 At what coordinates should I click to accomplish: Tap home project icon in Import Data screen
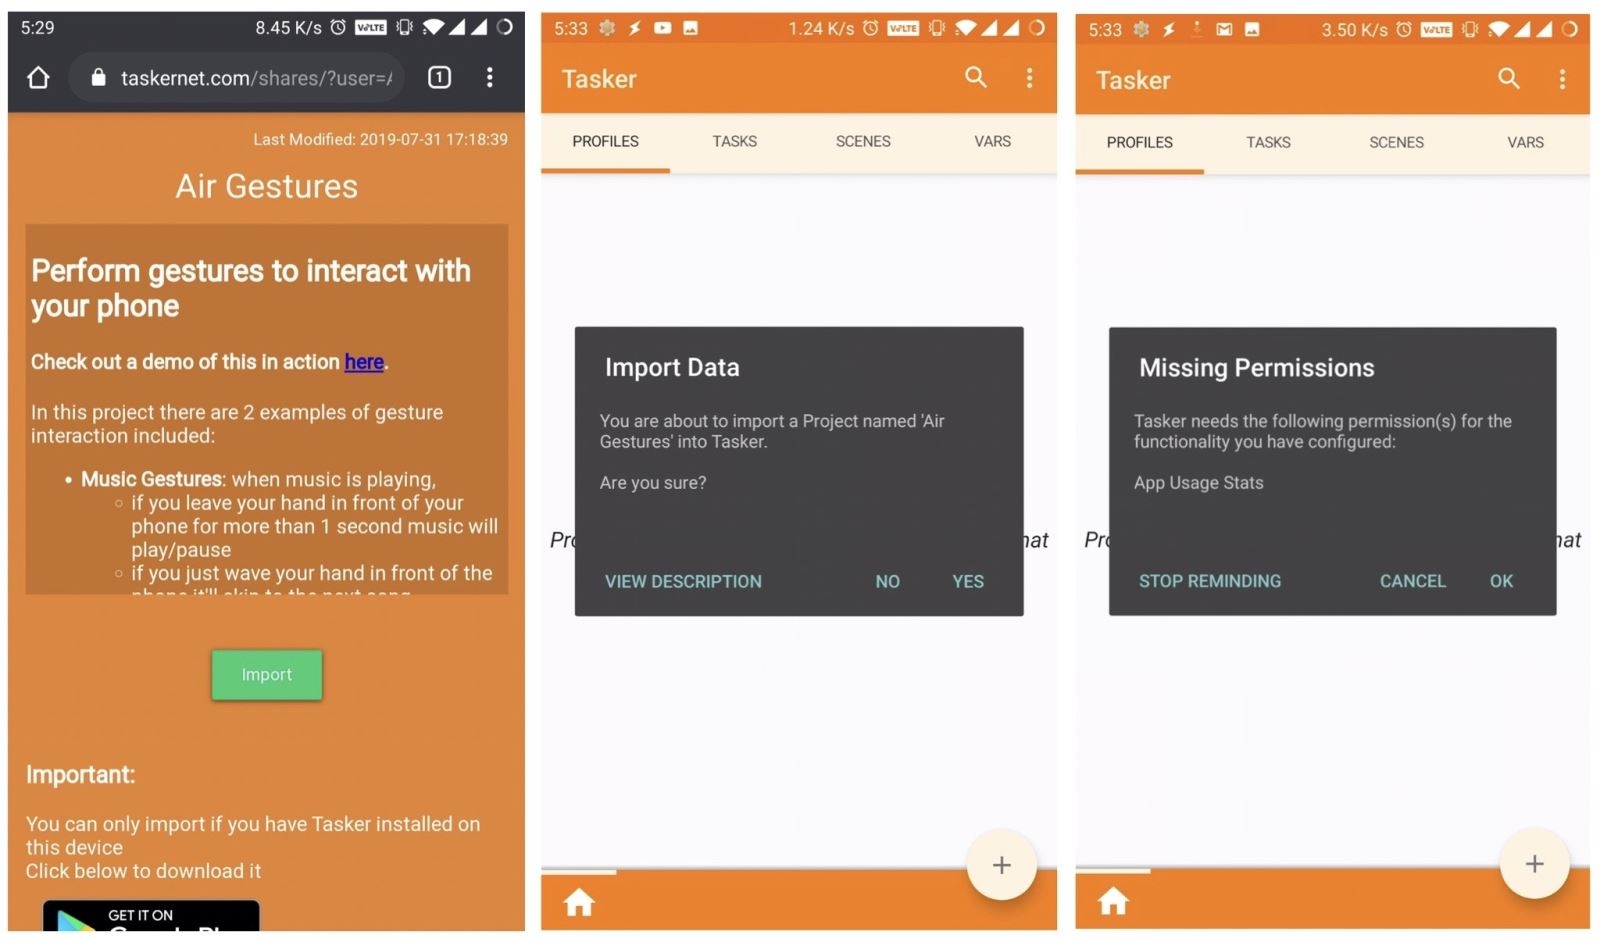[x=579, y=903]
